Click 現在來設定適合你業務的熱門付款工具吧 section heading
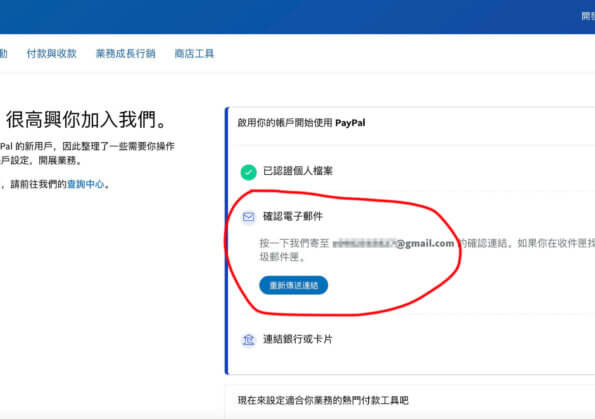Screen dimensions: 595x419 tap(323, 400)
